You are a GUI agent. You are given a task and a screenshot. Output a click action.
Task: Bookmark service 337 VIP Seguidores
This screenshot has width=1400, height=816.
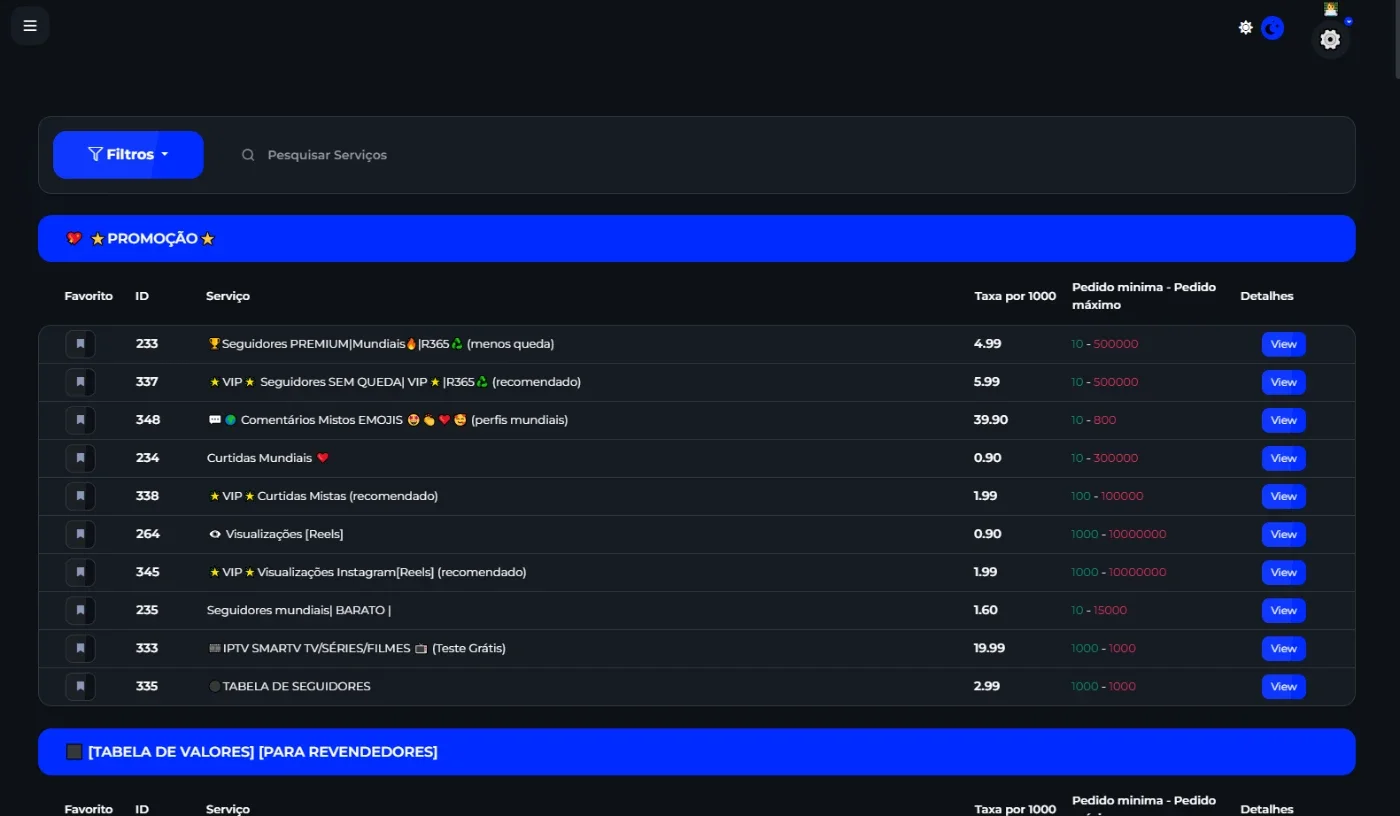(80, 382)
